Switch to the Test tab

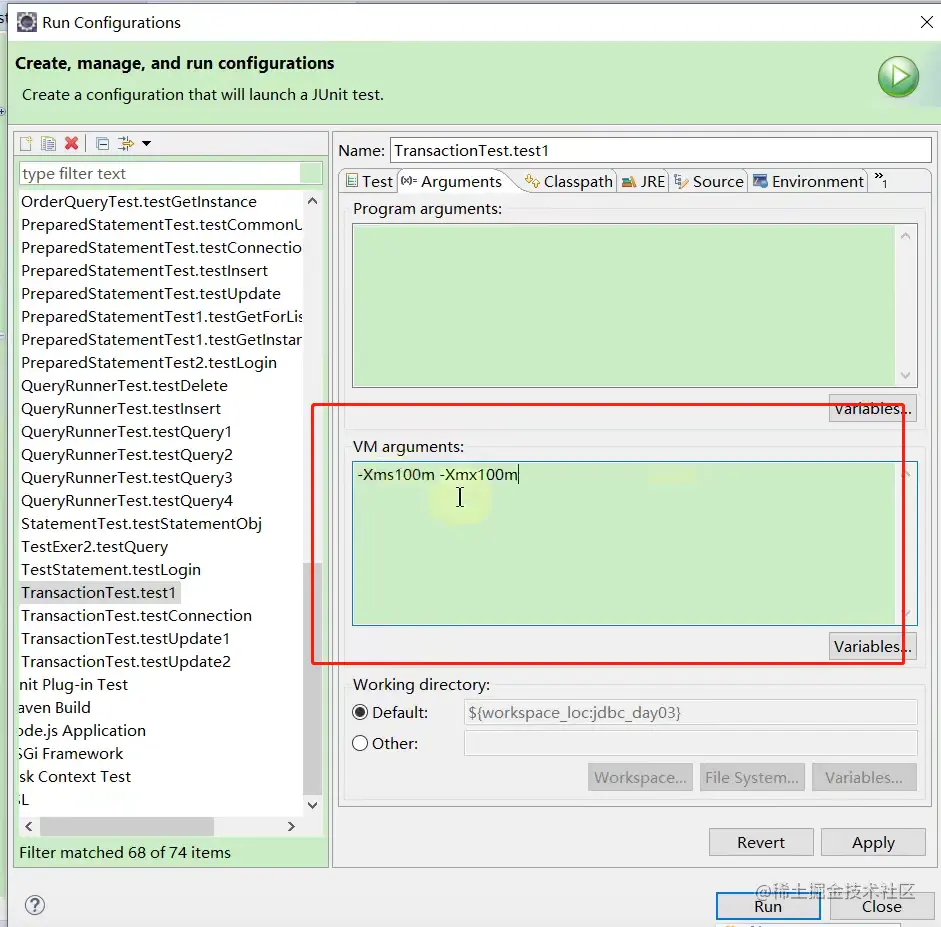tap(369, 181)
